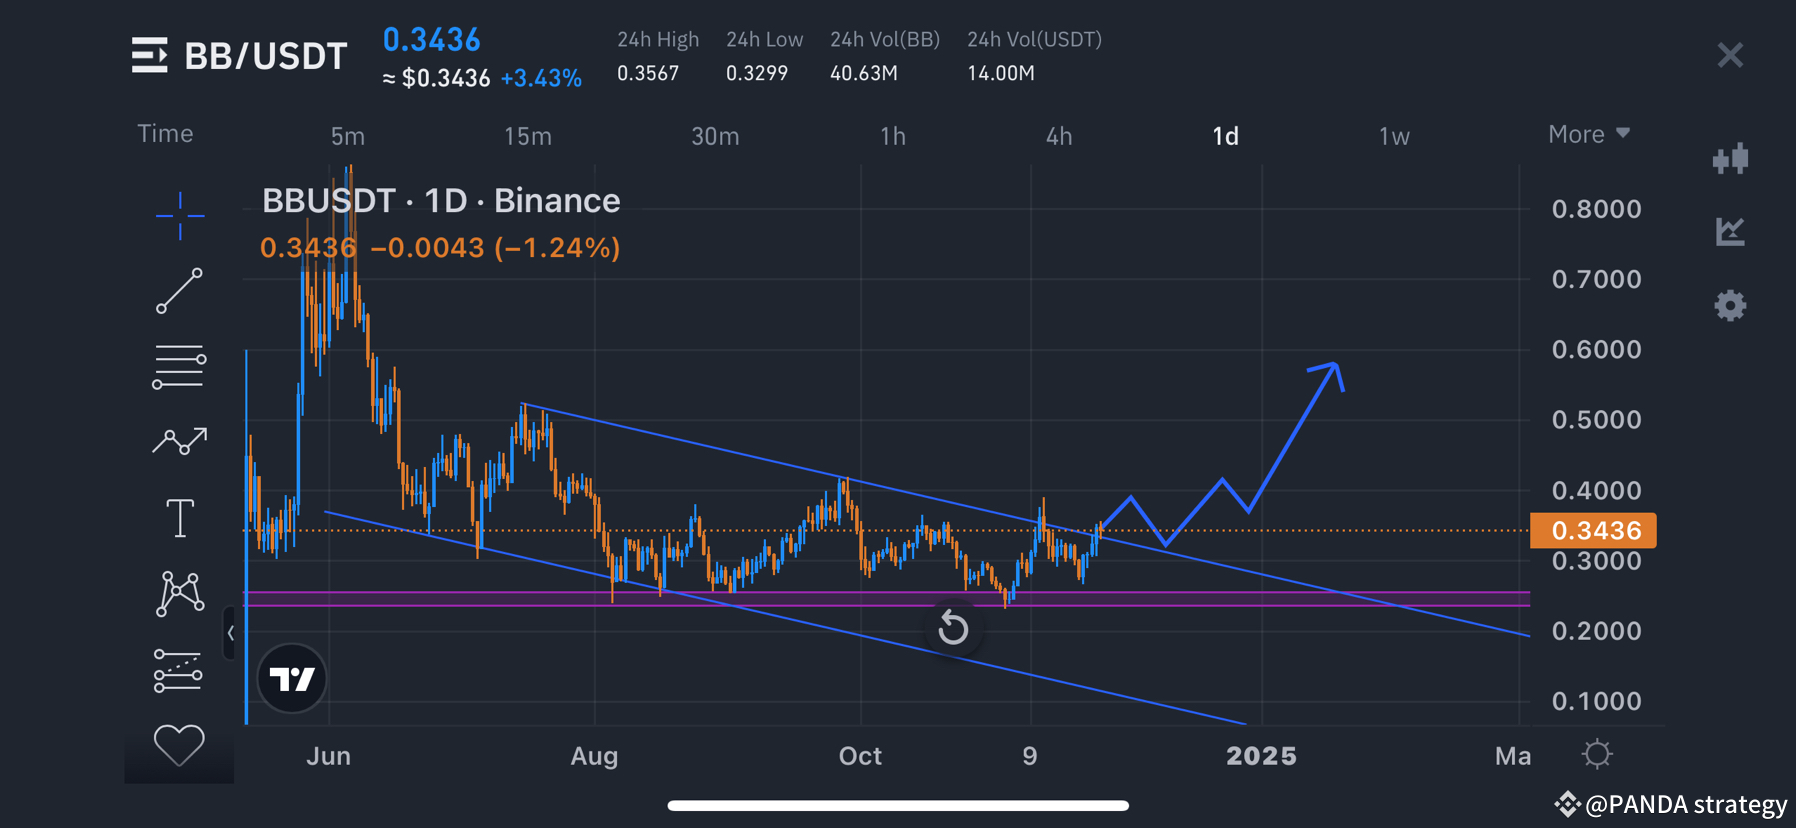Select the 1d timeframe

click(x=1225, y=136)
